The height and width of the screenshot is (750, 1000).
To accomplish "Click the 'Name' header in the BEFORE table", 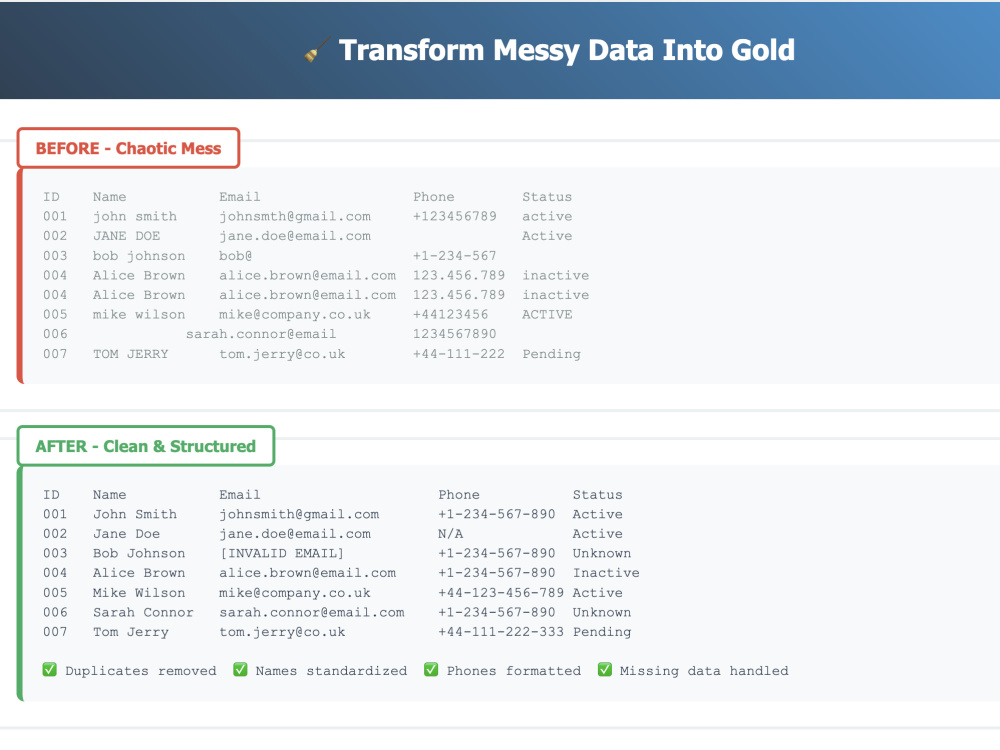I will tap(110, 197).
